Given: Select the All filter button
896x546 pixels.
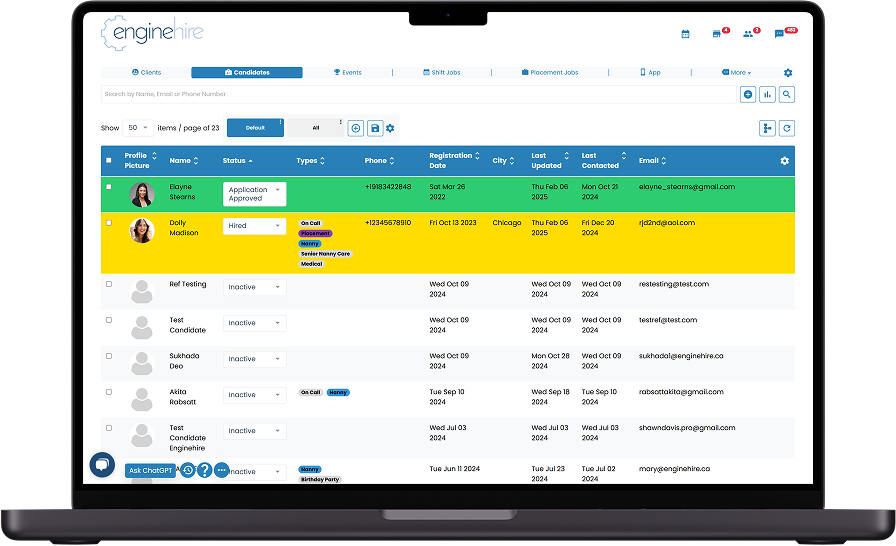Looking at the screenshot, I should (315, 128).
